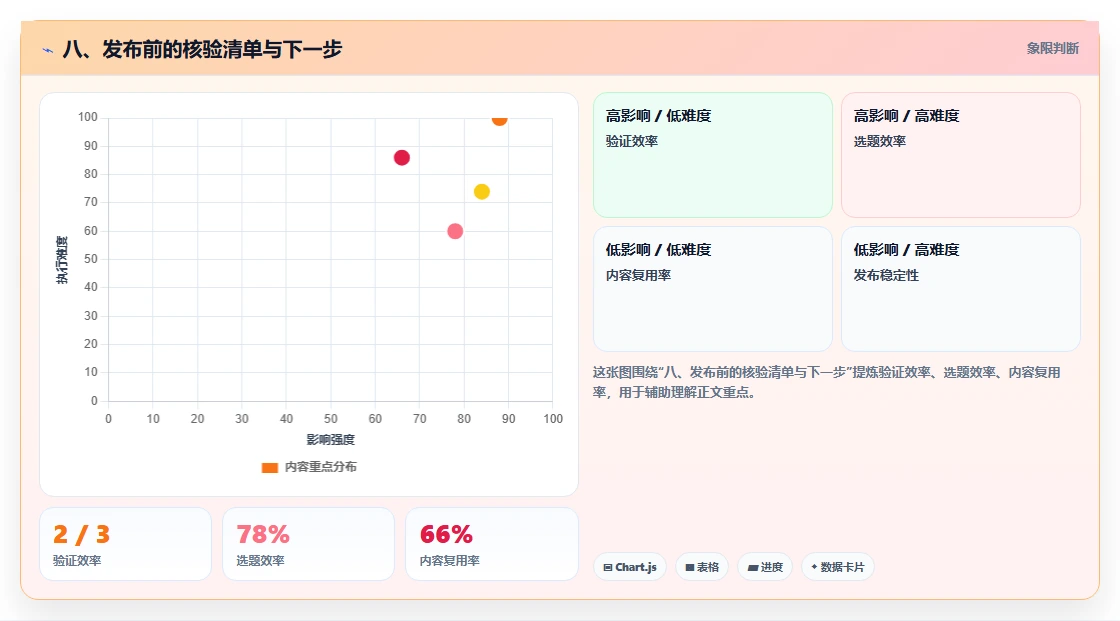Open the 高影响 / 低难度 quadrant card
1120x621 pixels.
pos(713,154)
